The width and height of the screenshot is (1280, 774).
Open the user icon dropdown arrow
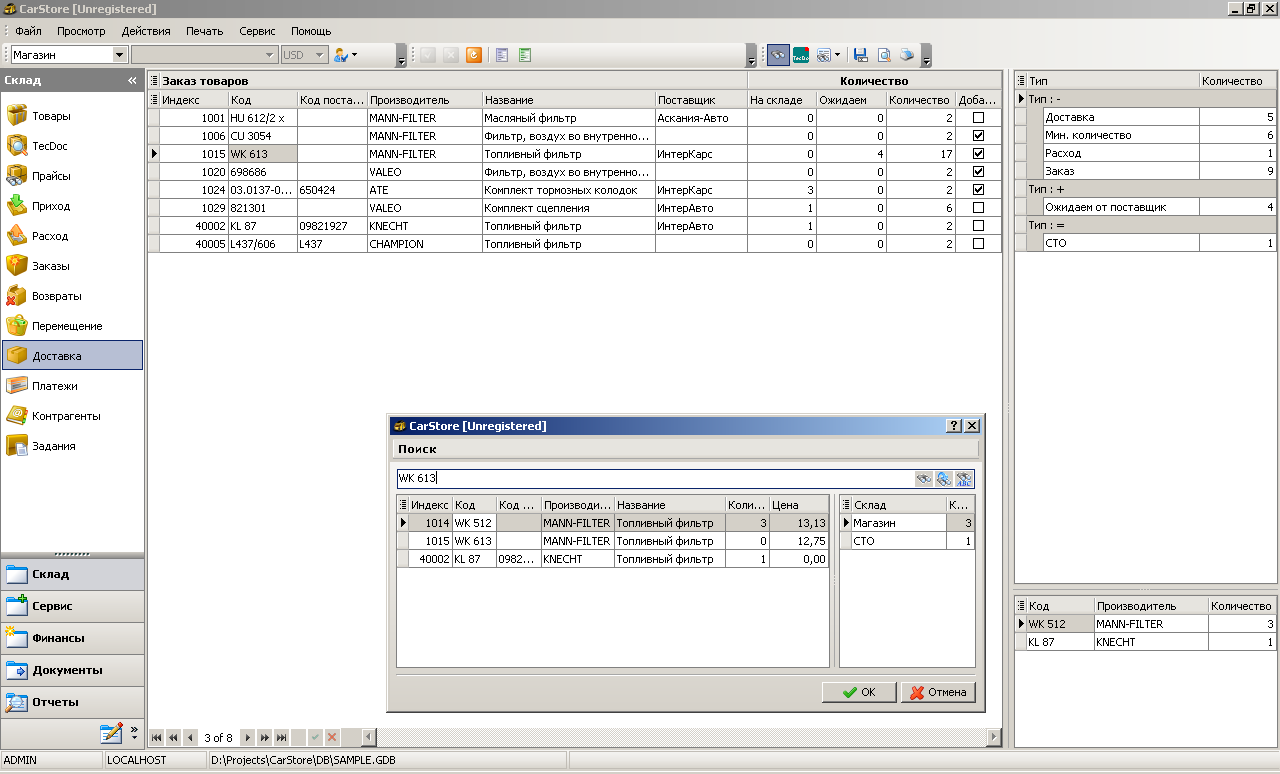pyautogui.click(x=354, y=55)
